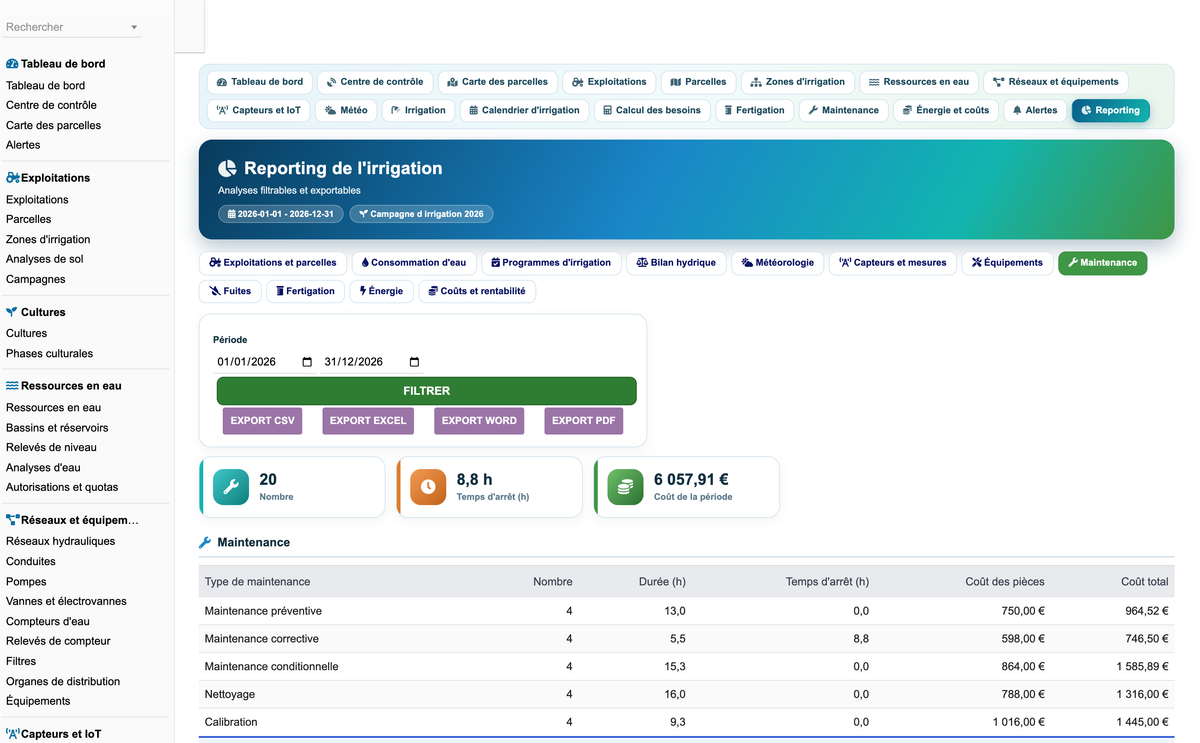Select the green Maintenance report tab
Image resolution: width=1200 pixels, height=743 pixels.
pyautogui.click(x=1102, y=263)
